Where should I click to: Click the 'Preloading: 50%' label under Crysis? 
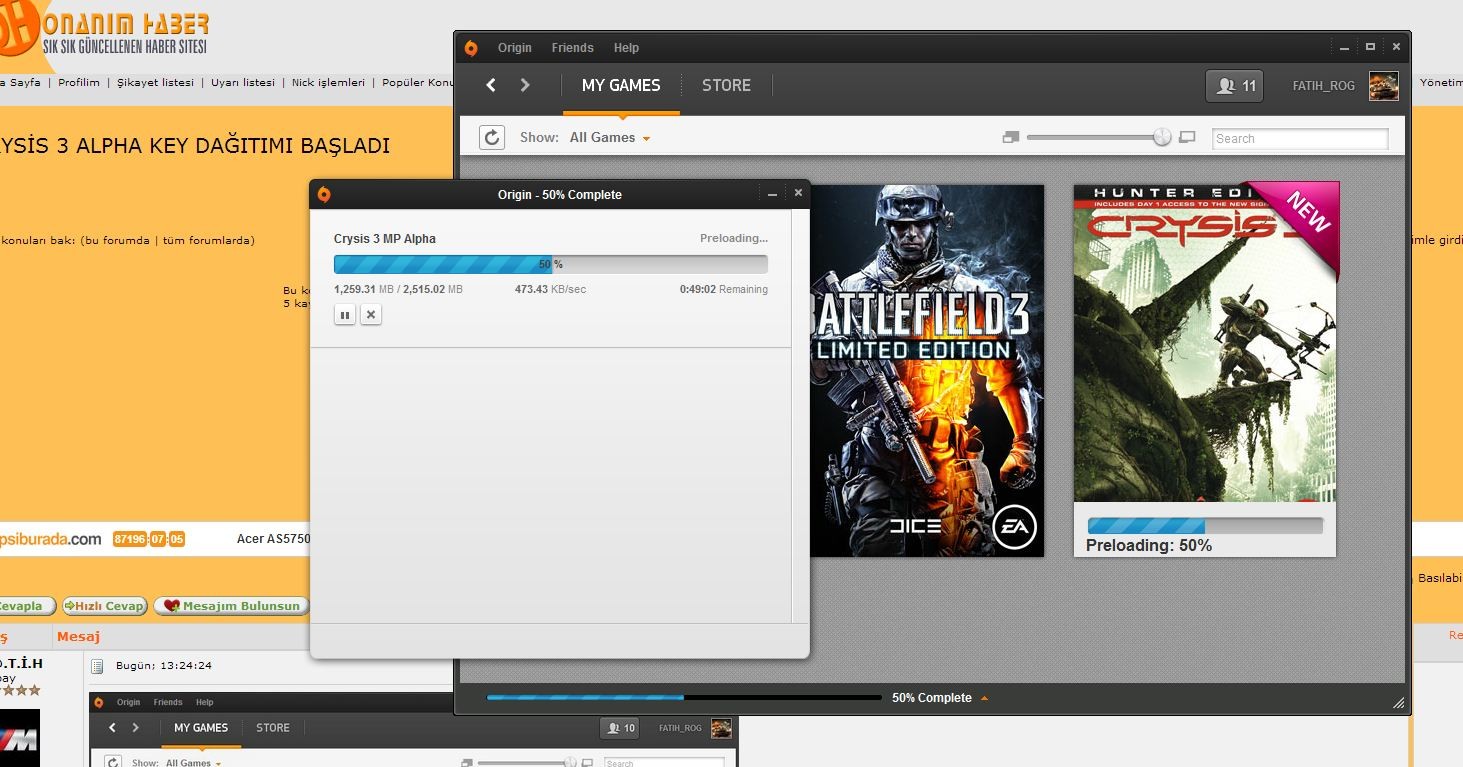click(x=1149, y=546)
